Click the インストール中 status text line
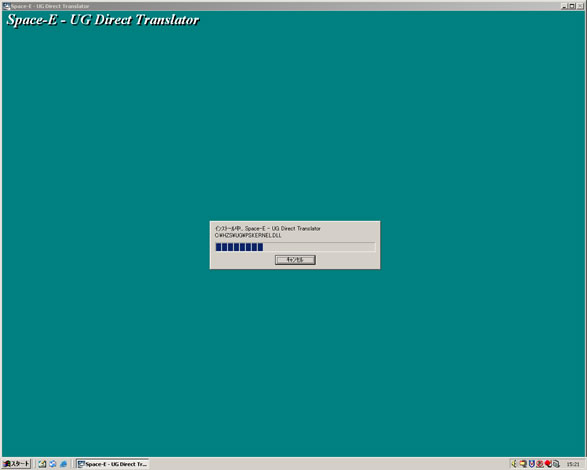This screenshot has width=587, height=470. click(268, 228)
